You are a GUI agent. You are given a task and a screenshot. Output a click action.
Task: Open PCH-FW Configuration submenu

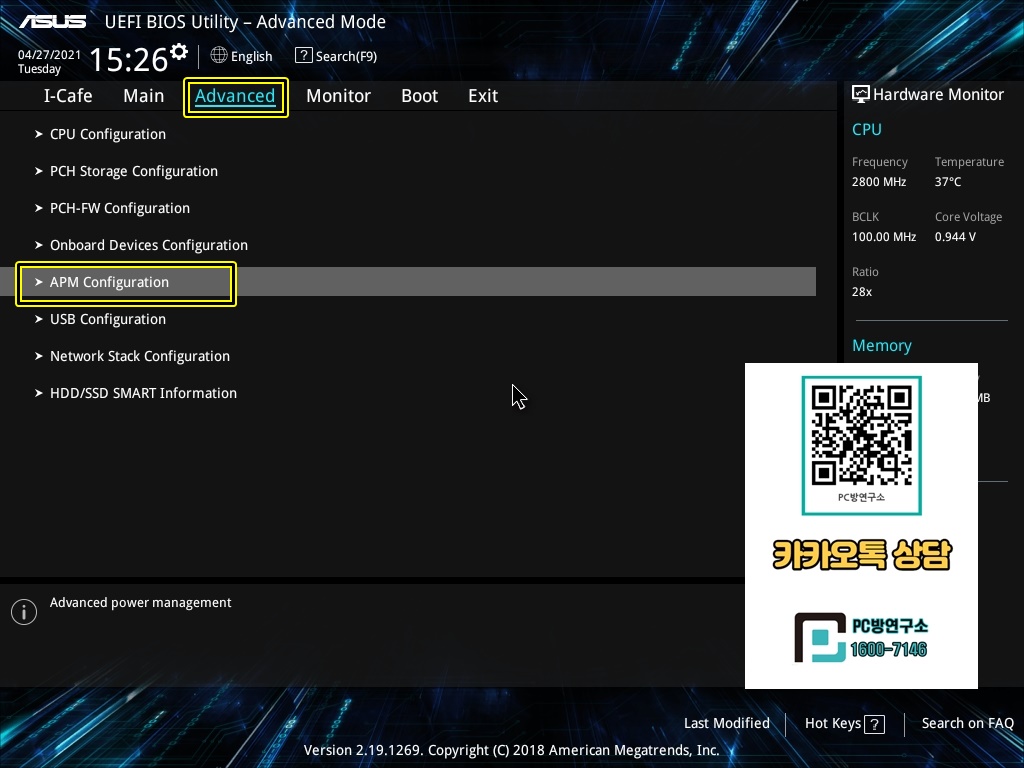tap(120, 208)
